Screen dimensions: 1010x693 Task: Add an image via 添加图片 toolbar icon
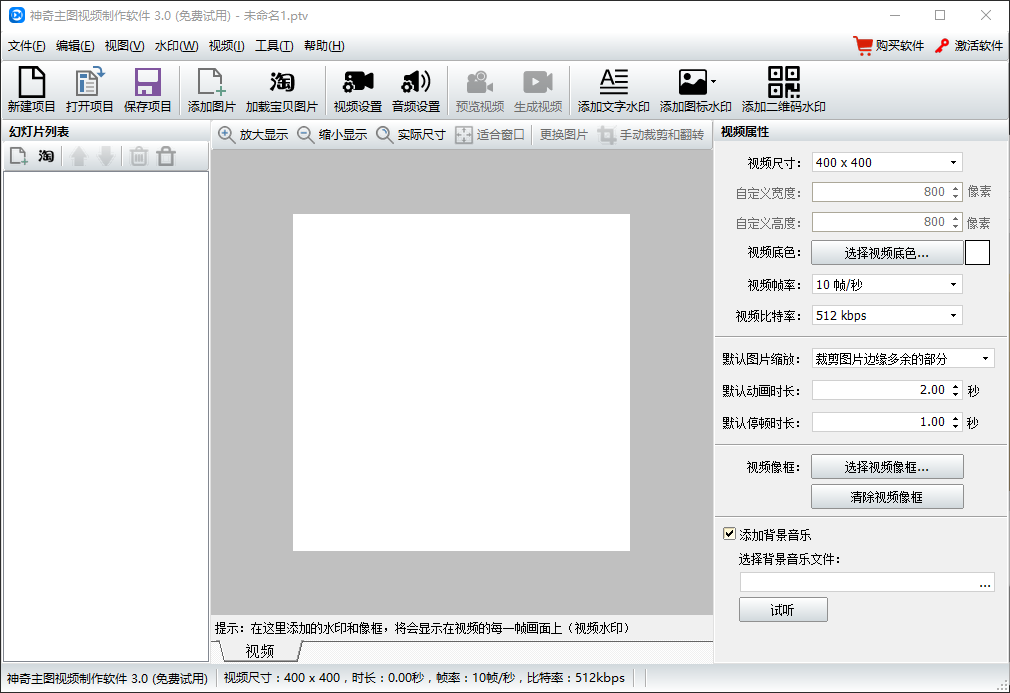tap(211, 90)
